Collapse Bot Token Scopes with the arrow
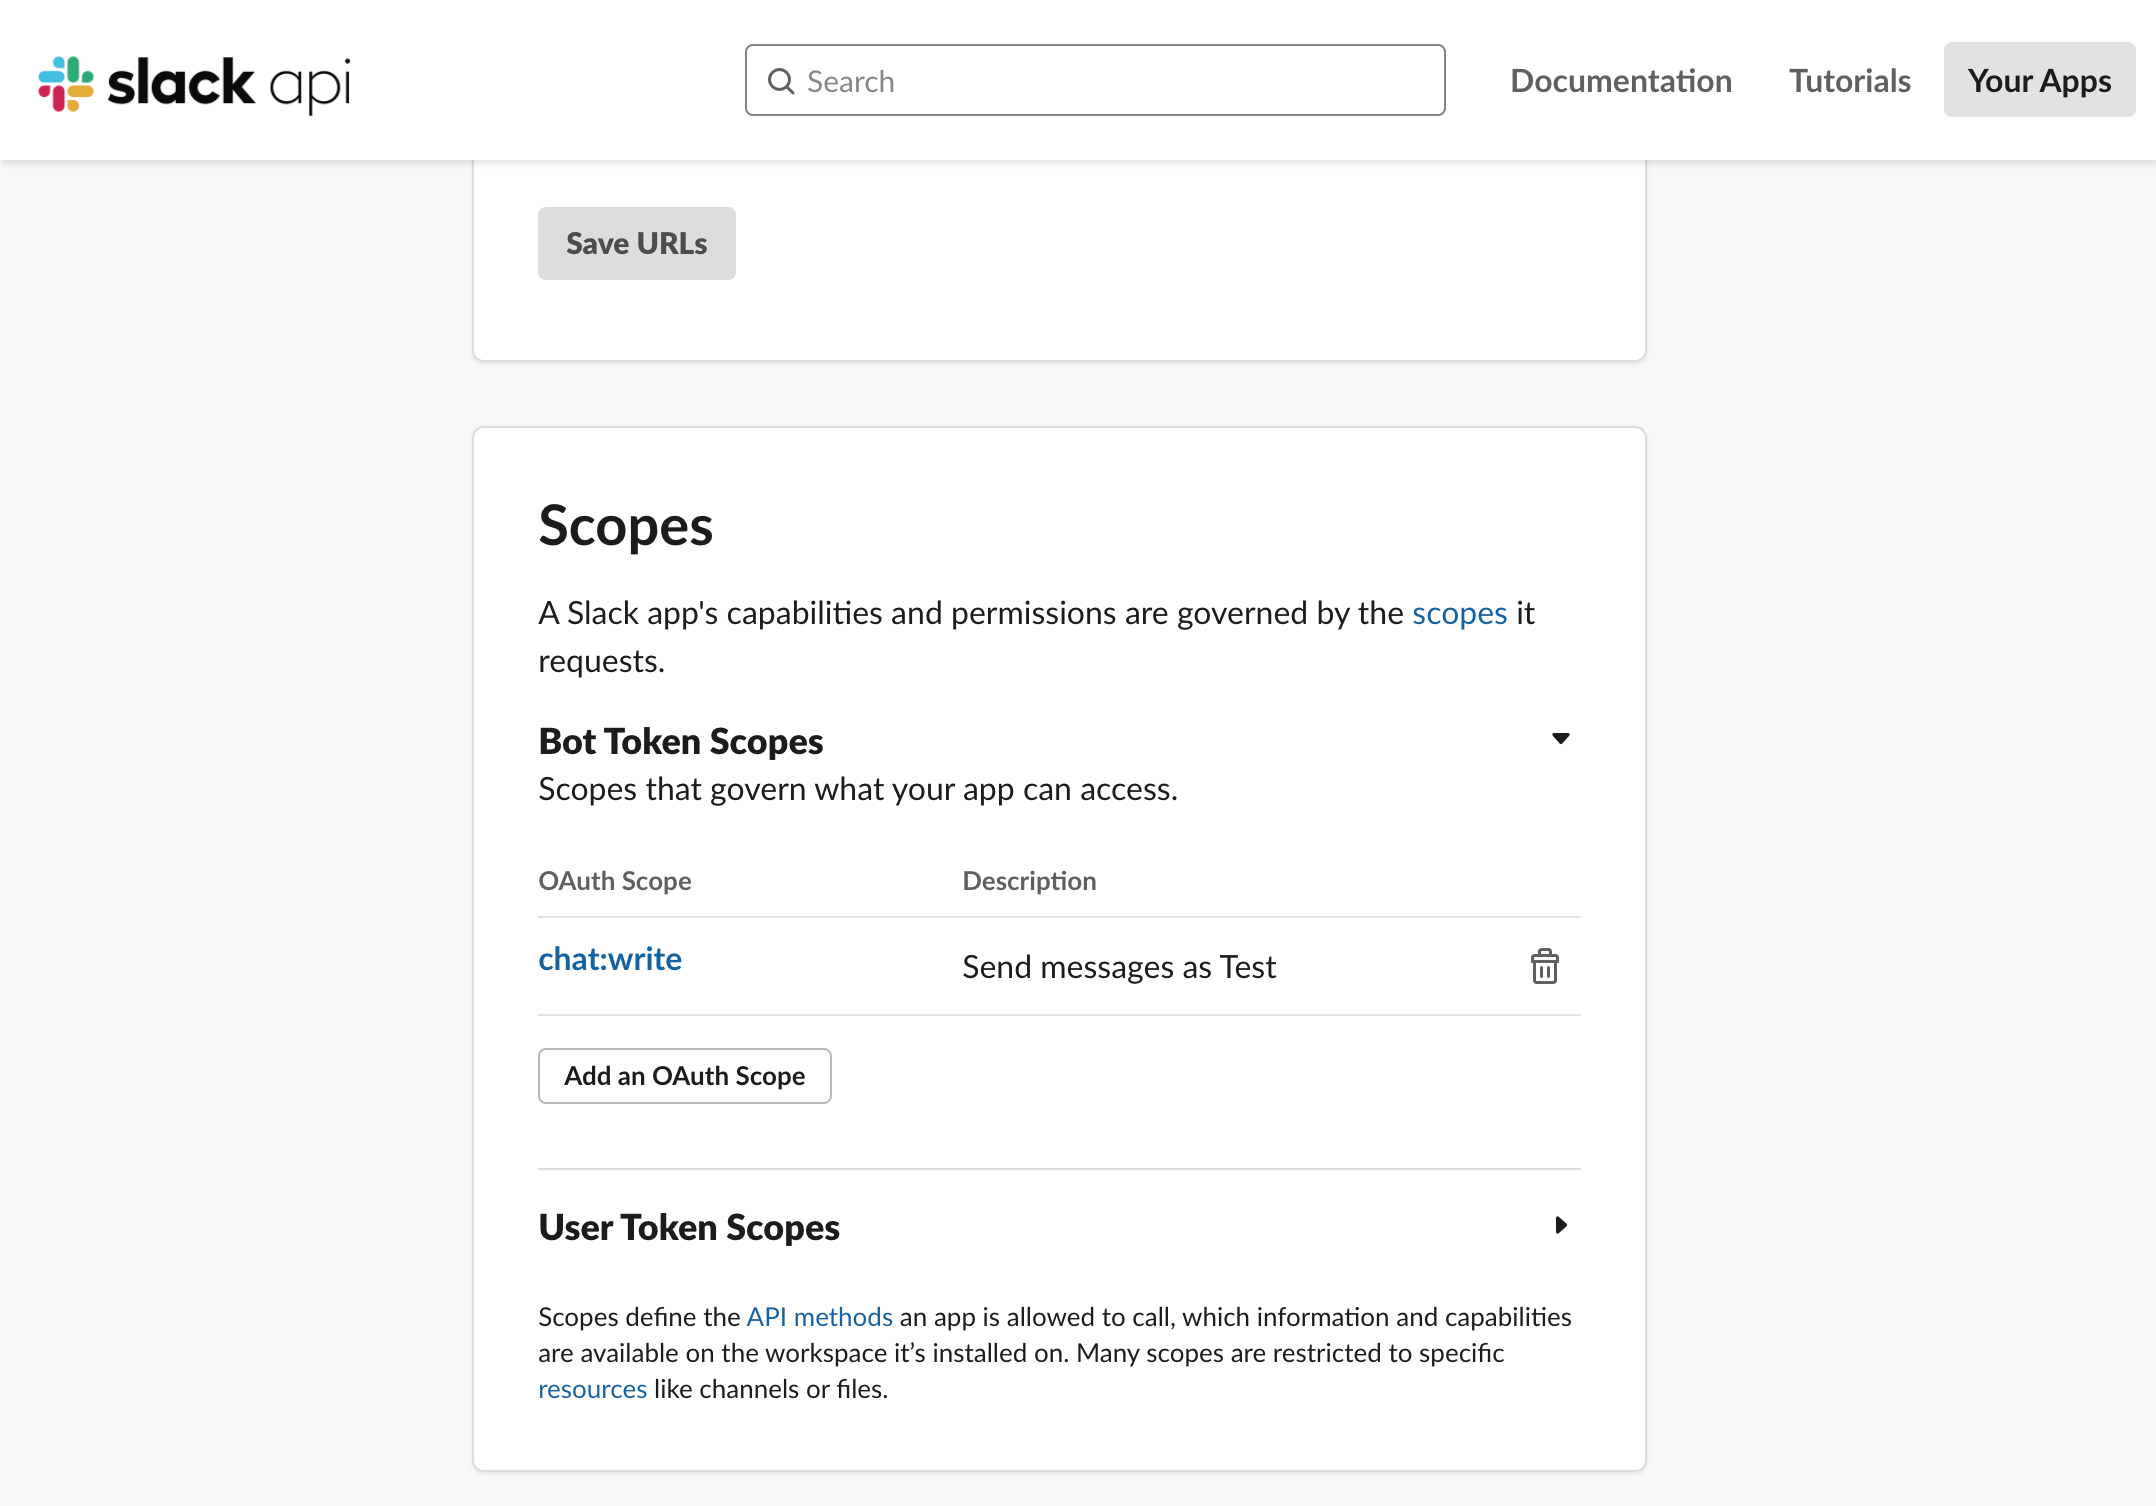 1560,739
